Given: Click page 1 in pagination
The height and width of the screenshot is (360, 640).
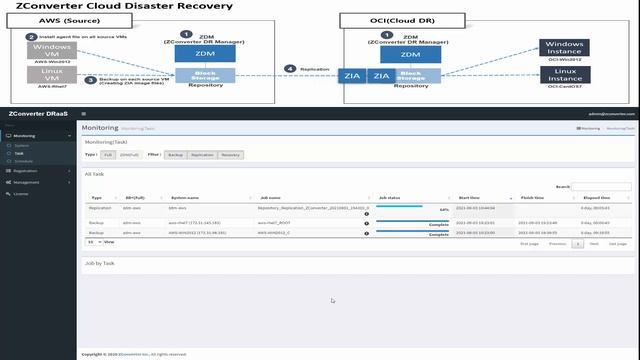Looking at the screenshot, I should point(578,244).
